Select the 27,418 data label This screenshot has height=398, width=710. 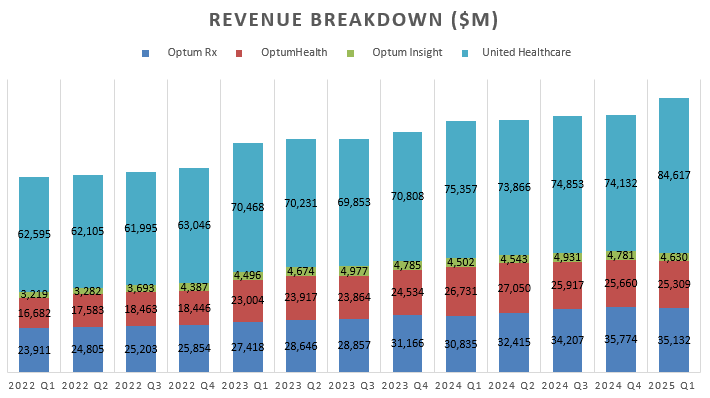tap(247, 347)
